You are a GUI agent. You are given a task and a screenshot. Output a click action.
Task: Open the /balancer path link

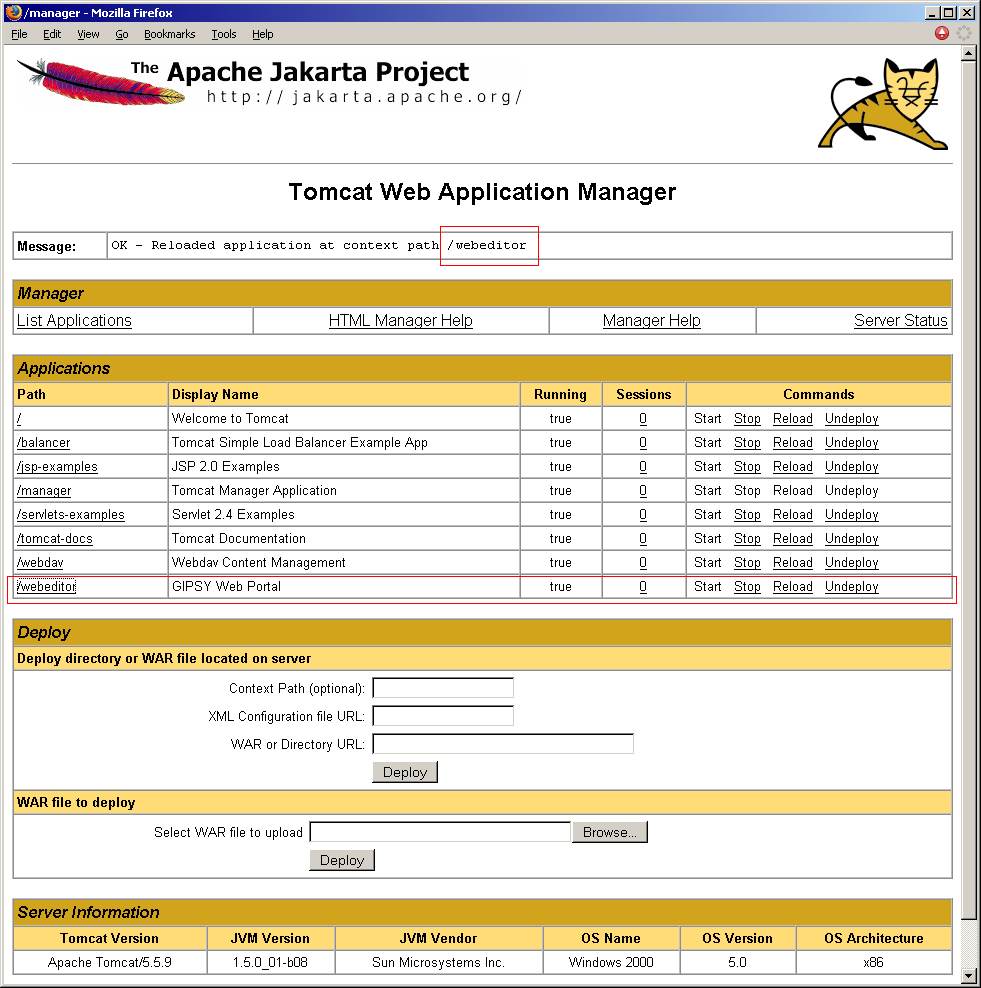click(43, 442)
